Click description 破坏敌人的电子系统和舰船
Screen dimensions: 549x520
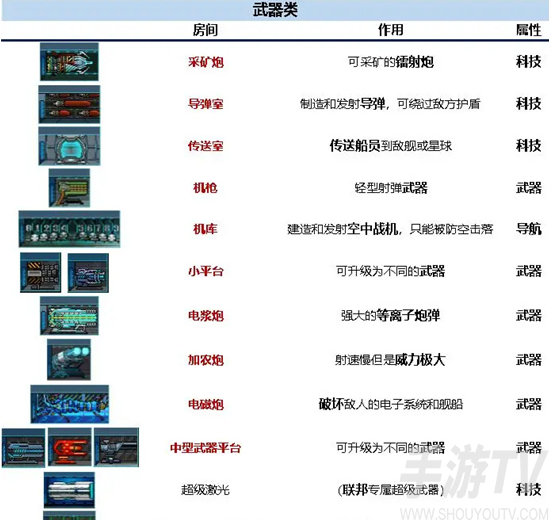391,404
